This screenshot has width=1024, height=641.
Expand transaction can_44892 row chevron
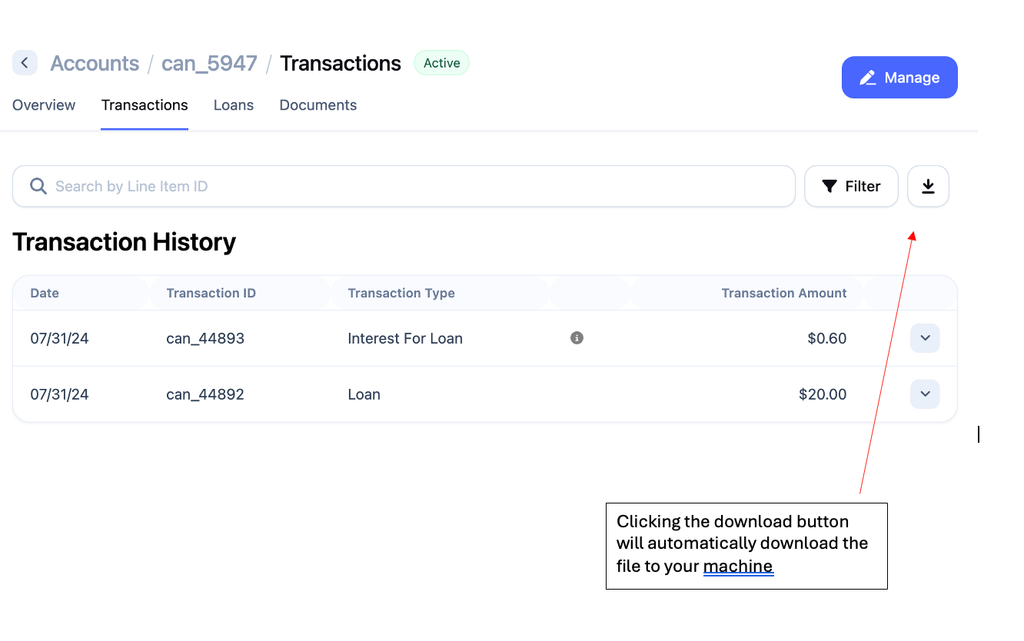coord(925,394)
